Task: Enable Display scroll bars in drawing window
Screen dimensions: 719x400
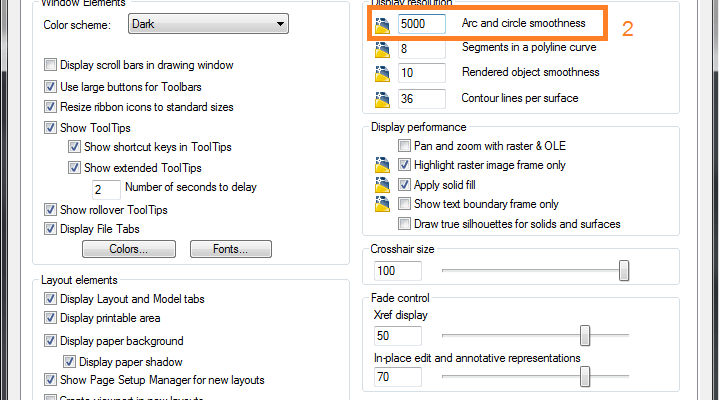Action: [50, 65]
